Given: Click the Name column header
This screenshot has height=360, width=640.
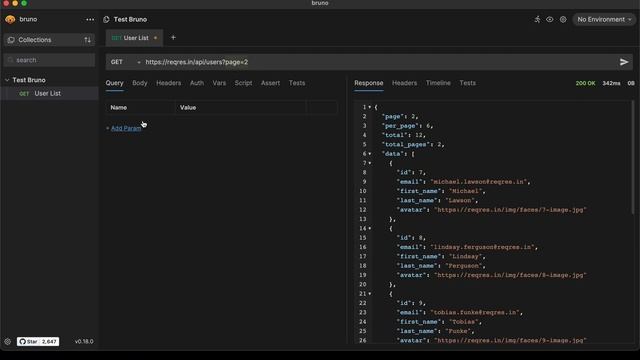Looking at the screenshot, I should pos(119,108).
